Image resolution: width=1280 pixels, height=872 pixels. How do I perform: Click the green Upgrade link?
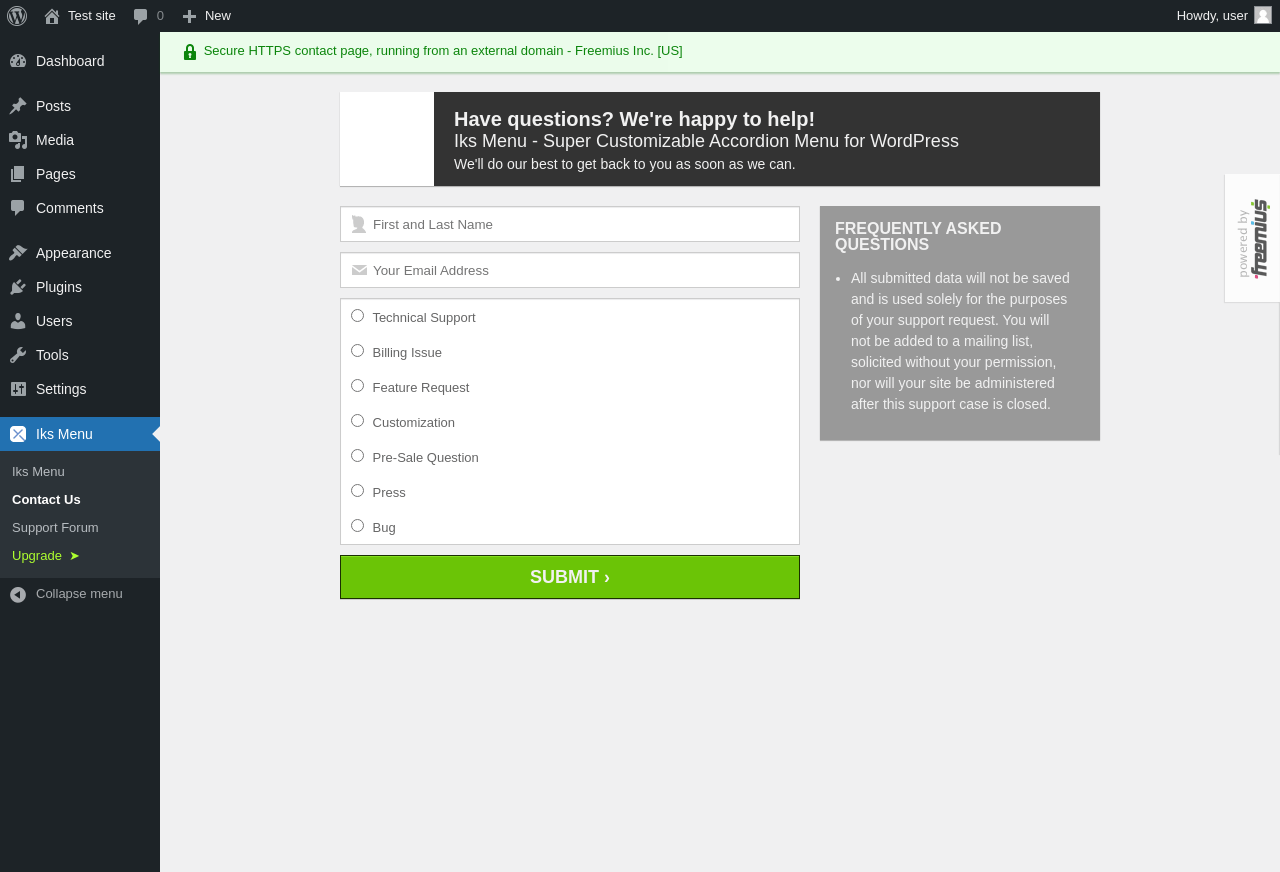[x=46, y=556]
